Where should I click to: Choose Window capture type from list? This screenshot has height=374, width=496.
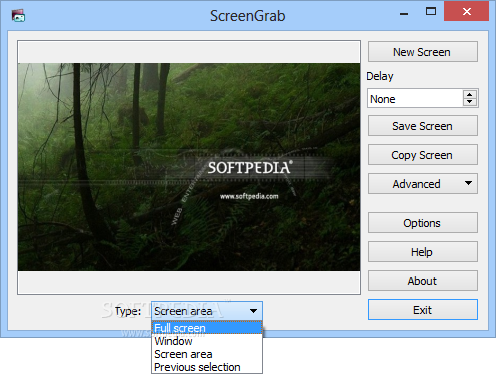pyautogui.click(x=207, y=341)
